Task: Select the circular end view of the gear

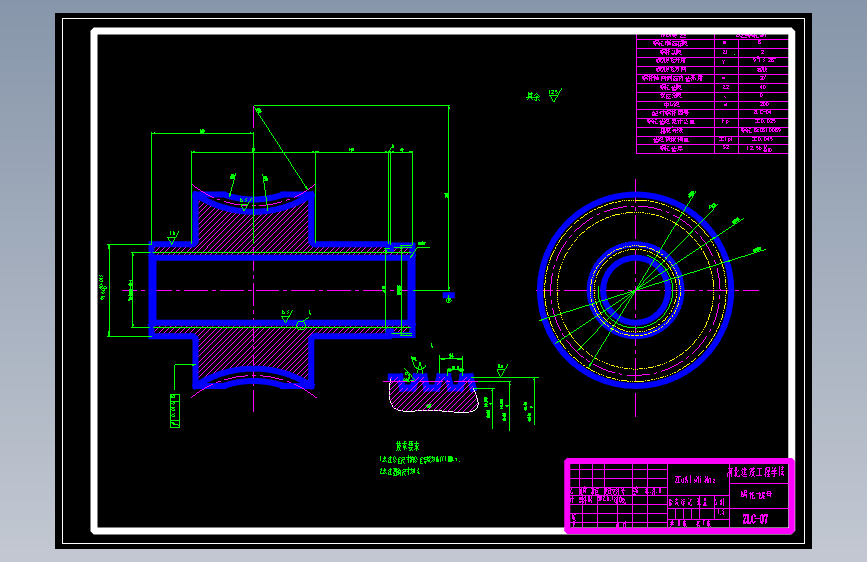Action: click(x=636, y=290)
